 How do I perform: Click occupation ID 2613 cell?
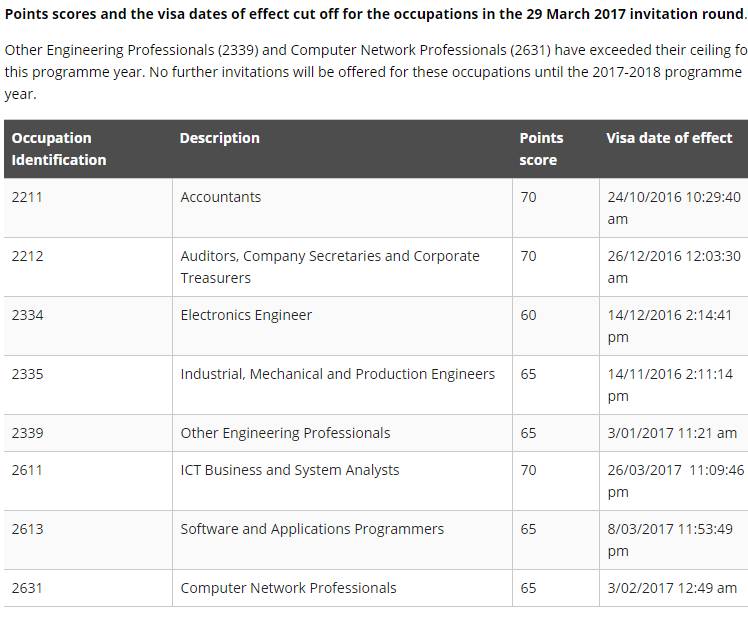pos(27,529)
